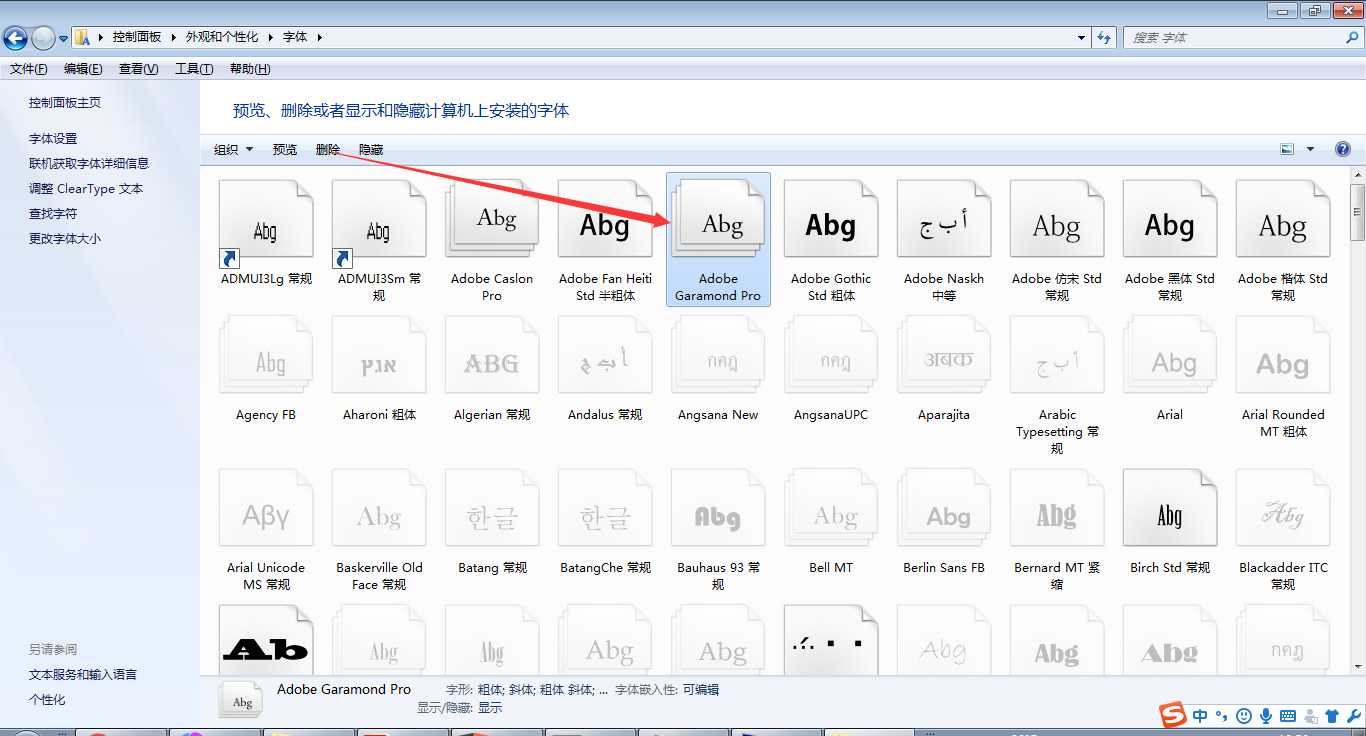Open the help button in the toolbar
This screenshot has height=736, width=1366.
tap(1343, 149)
